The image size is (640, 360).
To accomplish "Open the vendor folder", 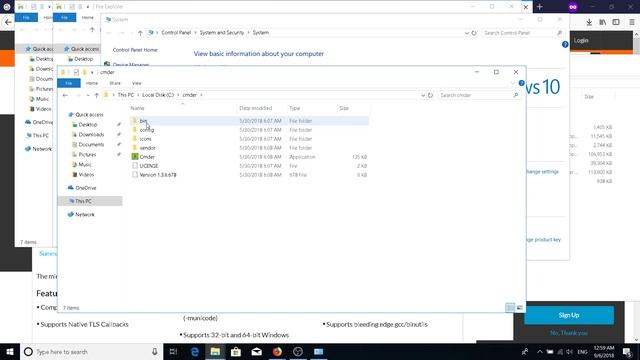I will [x=147, y=148].
